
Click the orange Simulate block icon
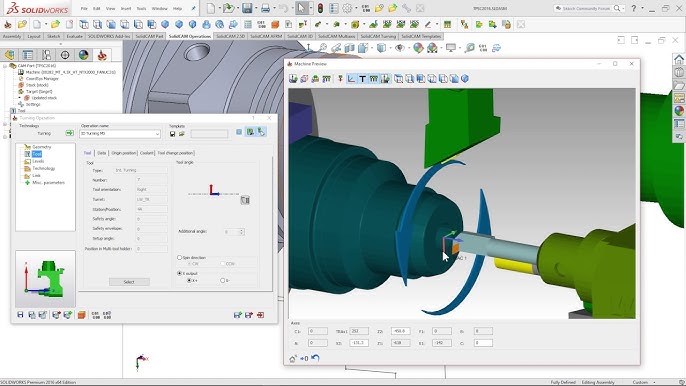pos(81,315)
